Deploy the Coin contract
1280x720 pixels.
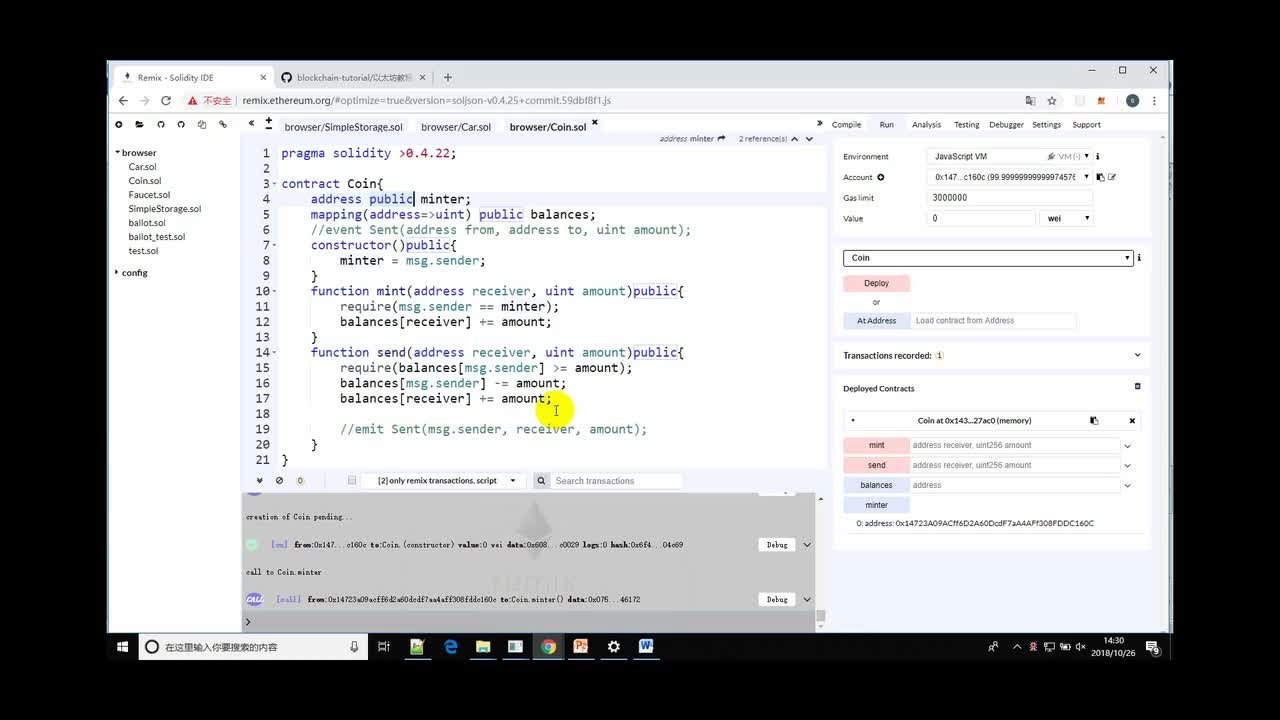tap(876, 283)
